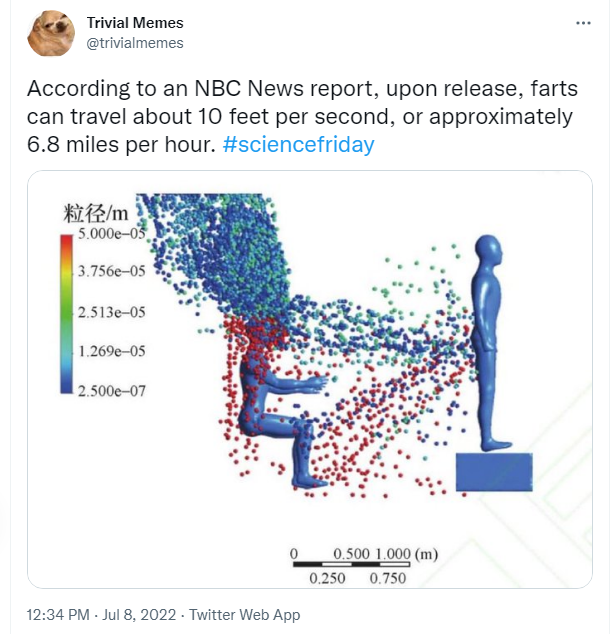Click the rainbow color scale bar in the legend
Viewport: 610px width, 634px height.
pyautogui.click(x=67, y=313)
